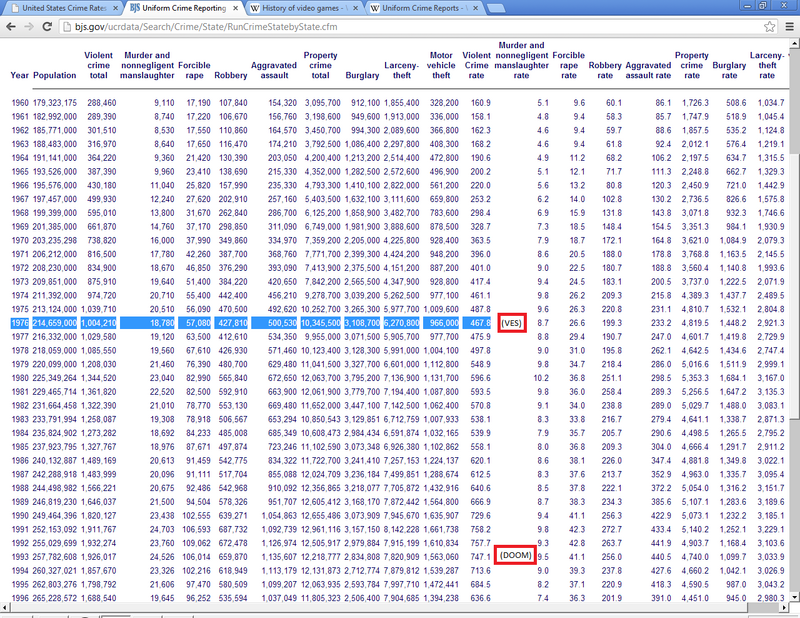The image size is (800, 618).
Task: Click murder rate 10.2 in 1980 row
Action: 541,378
